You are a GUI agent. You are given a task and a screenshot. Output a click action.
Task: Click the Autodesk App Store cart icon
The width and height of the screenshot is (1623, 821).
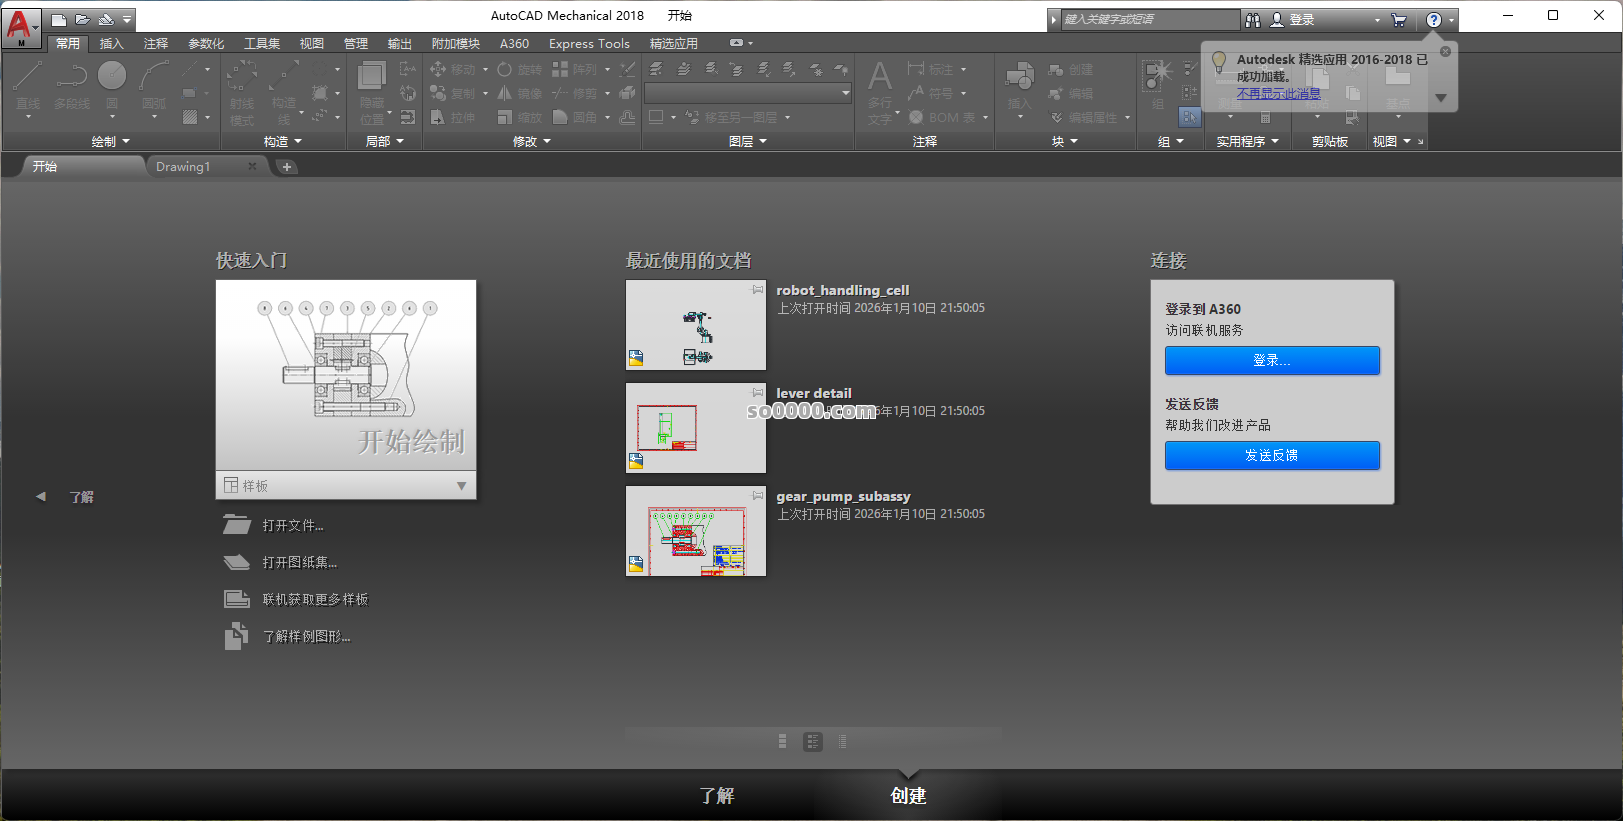click(x=1398, y=20)
